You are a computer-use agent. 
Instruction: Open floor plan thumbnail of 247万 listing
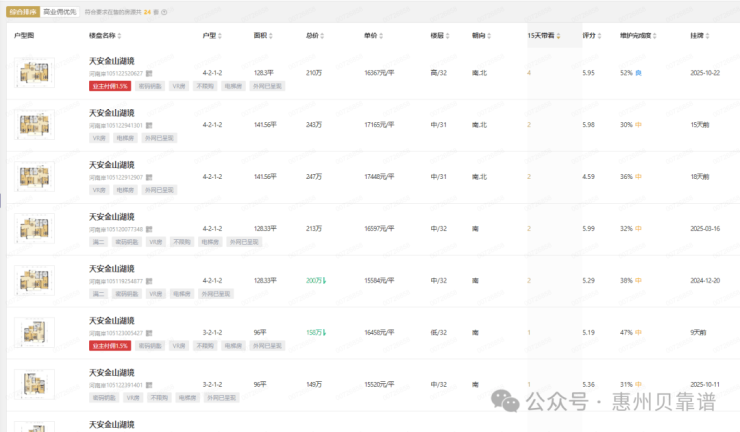tap(35, 177)
